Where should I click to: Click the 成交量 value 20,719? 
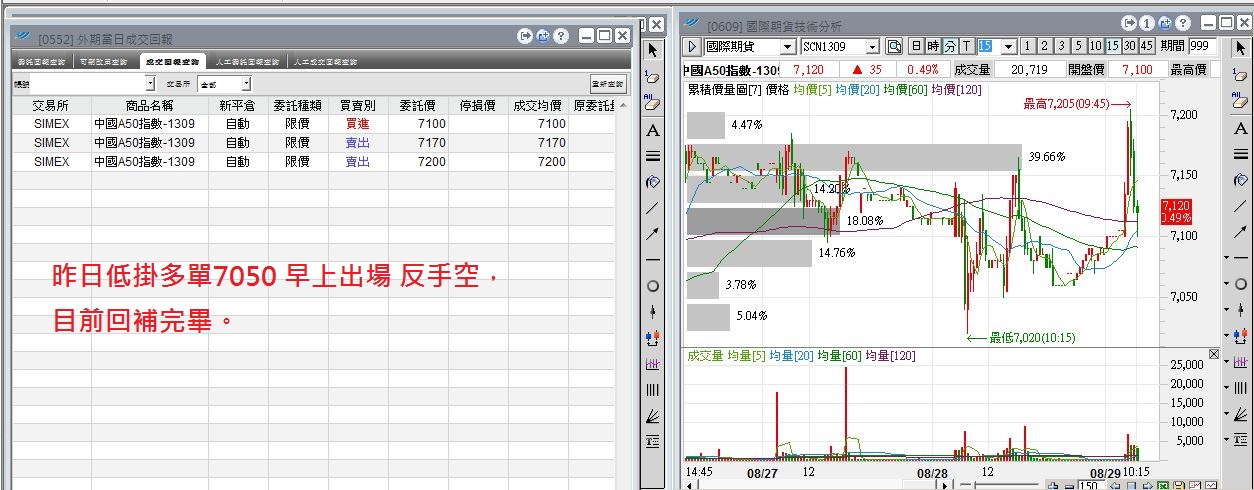pyautogui.click(x=1029, y=70)
